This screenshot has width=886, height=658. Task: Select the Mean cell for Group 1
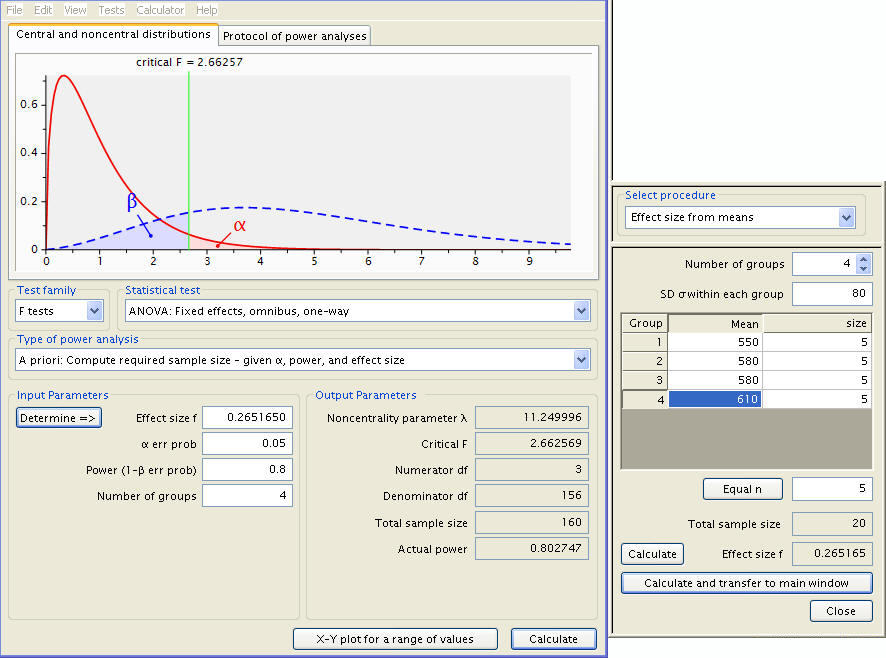(x=714, y=340)
